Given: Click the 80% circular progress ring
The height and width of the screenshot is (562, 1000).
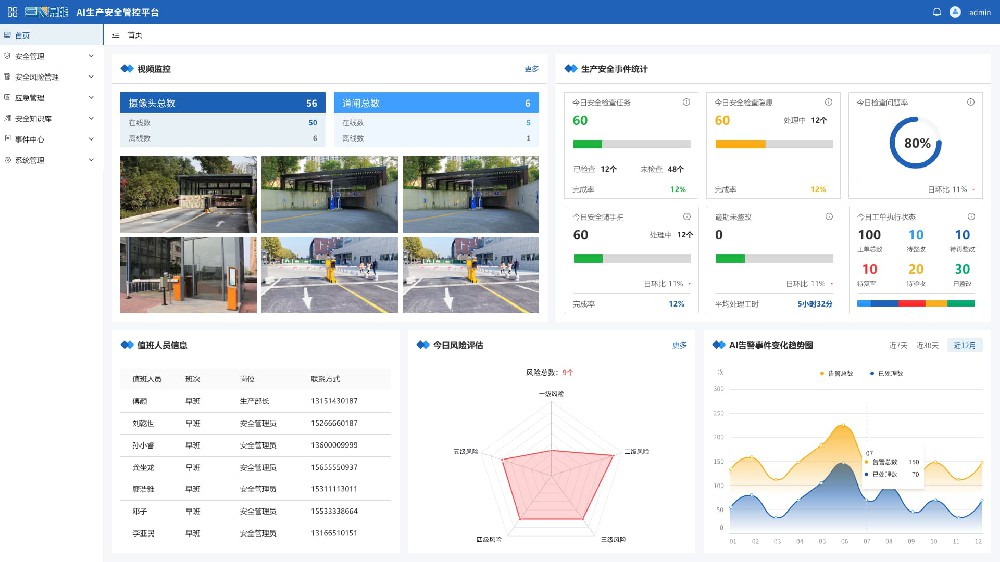Looking at the screenshot, I should point(917,144).
